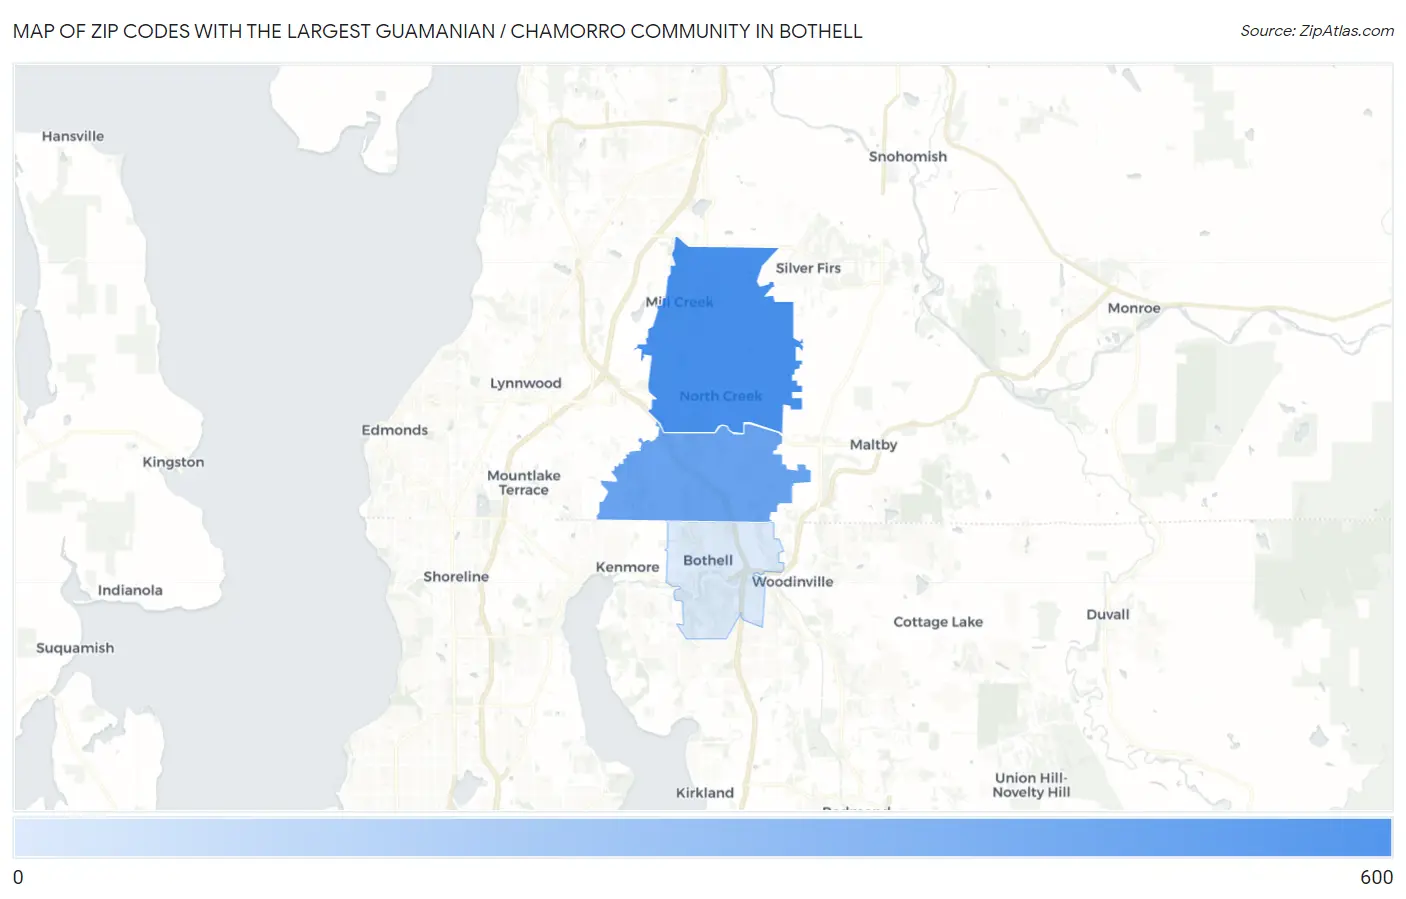
Task: Click the color gradient legend bar
Action: (x=702, y=837)
